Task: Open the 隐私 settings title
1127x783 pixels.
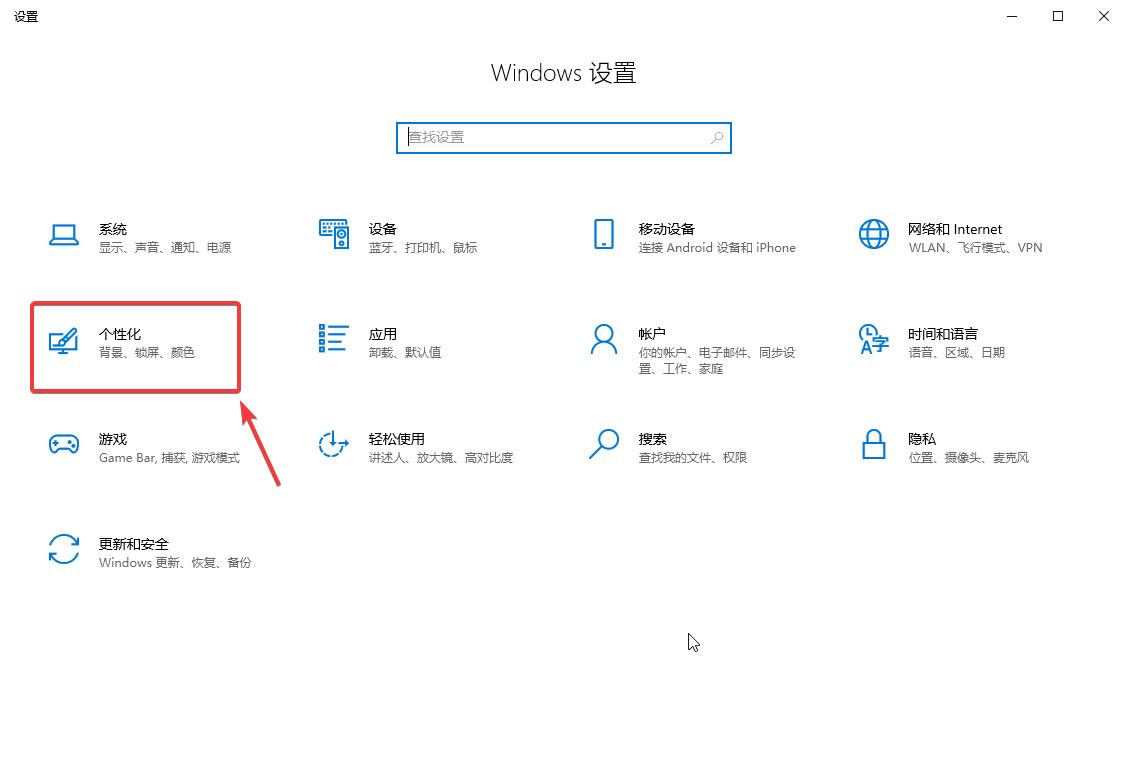Action: tap(922, 439)
